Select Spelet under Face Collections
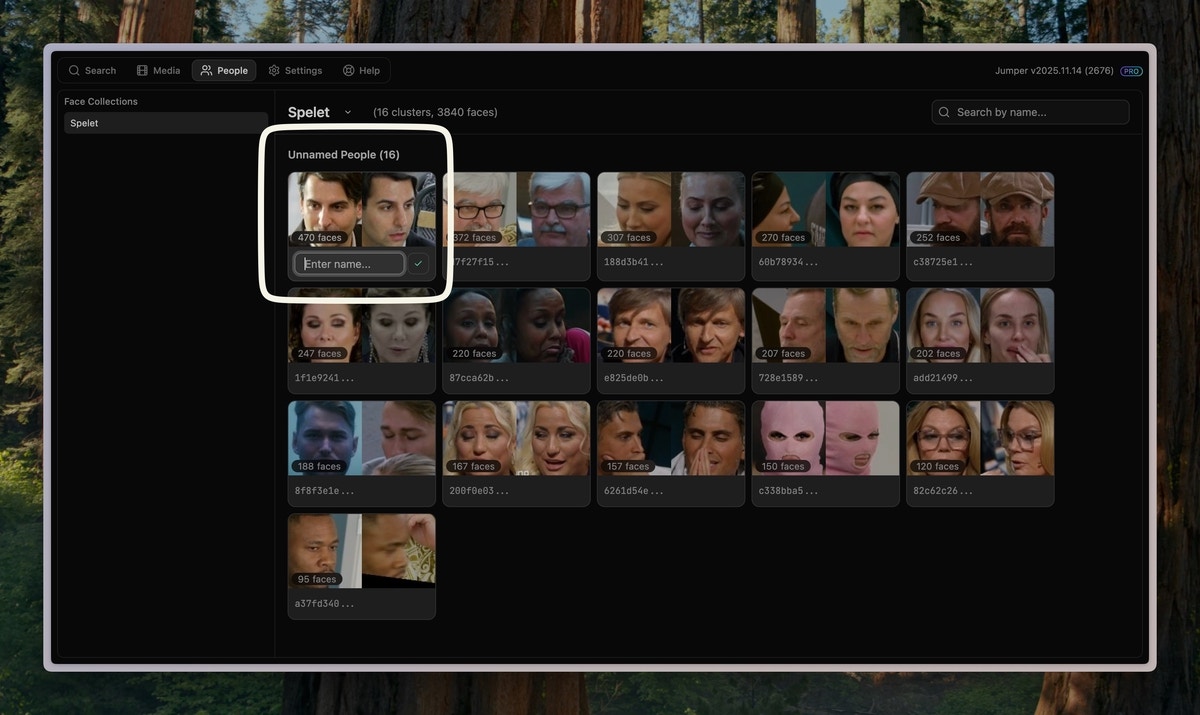1200x715 pixels. 84,121
